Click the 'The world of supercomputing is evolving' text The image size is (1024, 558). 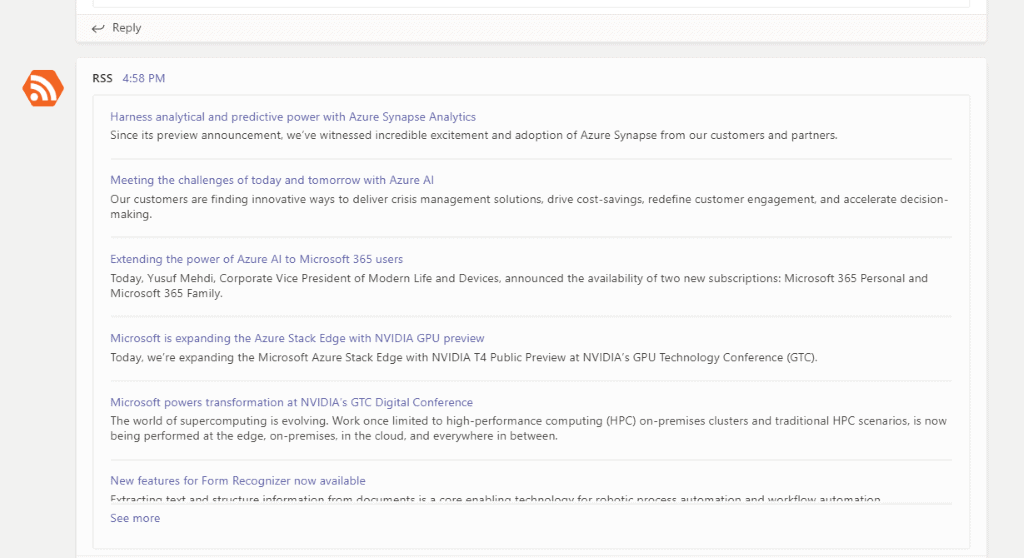coord(528,429)
